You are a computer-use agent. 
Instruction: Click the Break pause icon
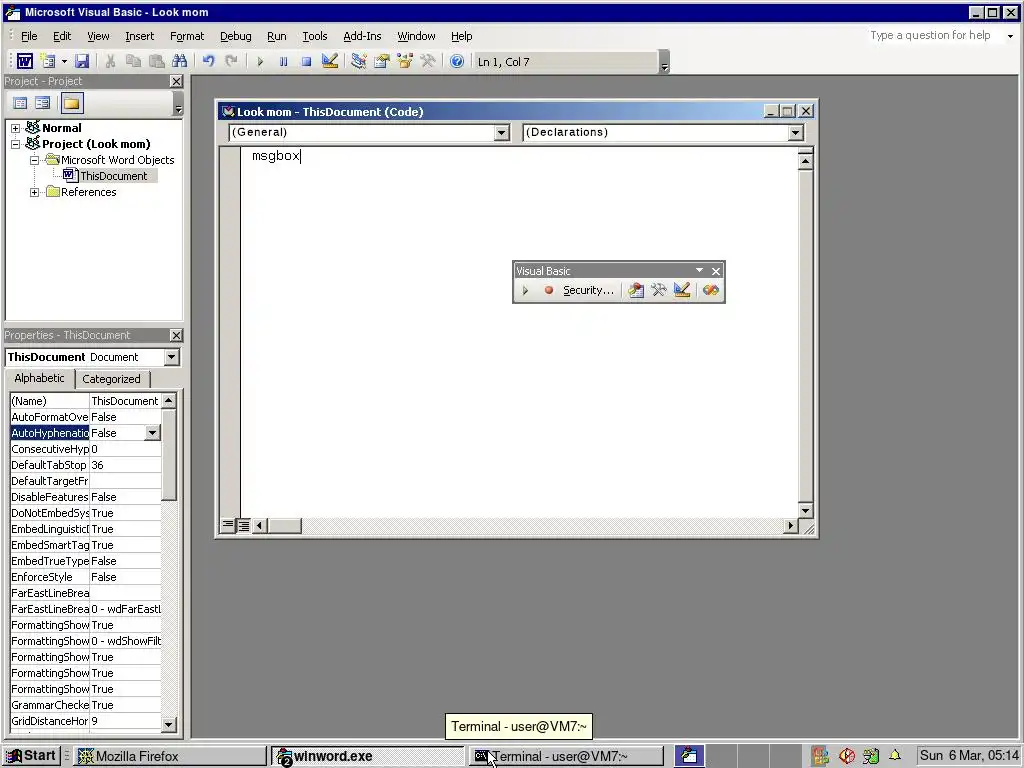283,61
